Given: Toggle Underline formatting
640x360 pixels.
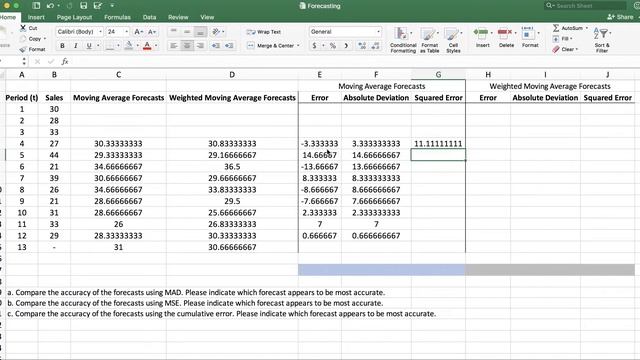Looking at the screenshot, I should pyautogui.click(x=89, y=46).
